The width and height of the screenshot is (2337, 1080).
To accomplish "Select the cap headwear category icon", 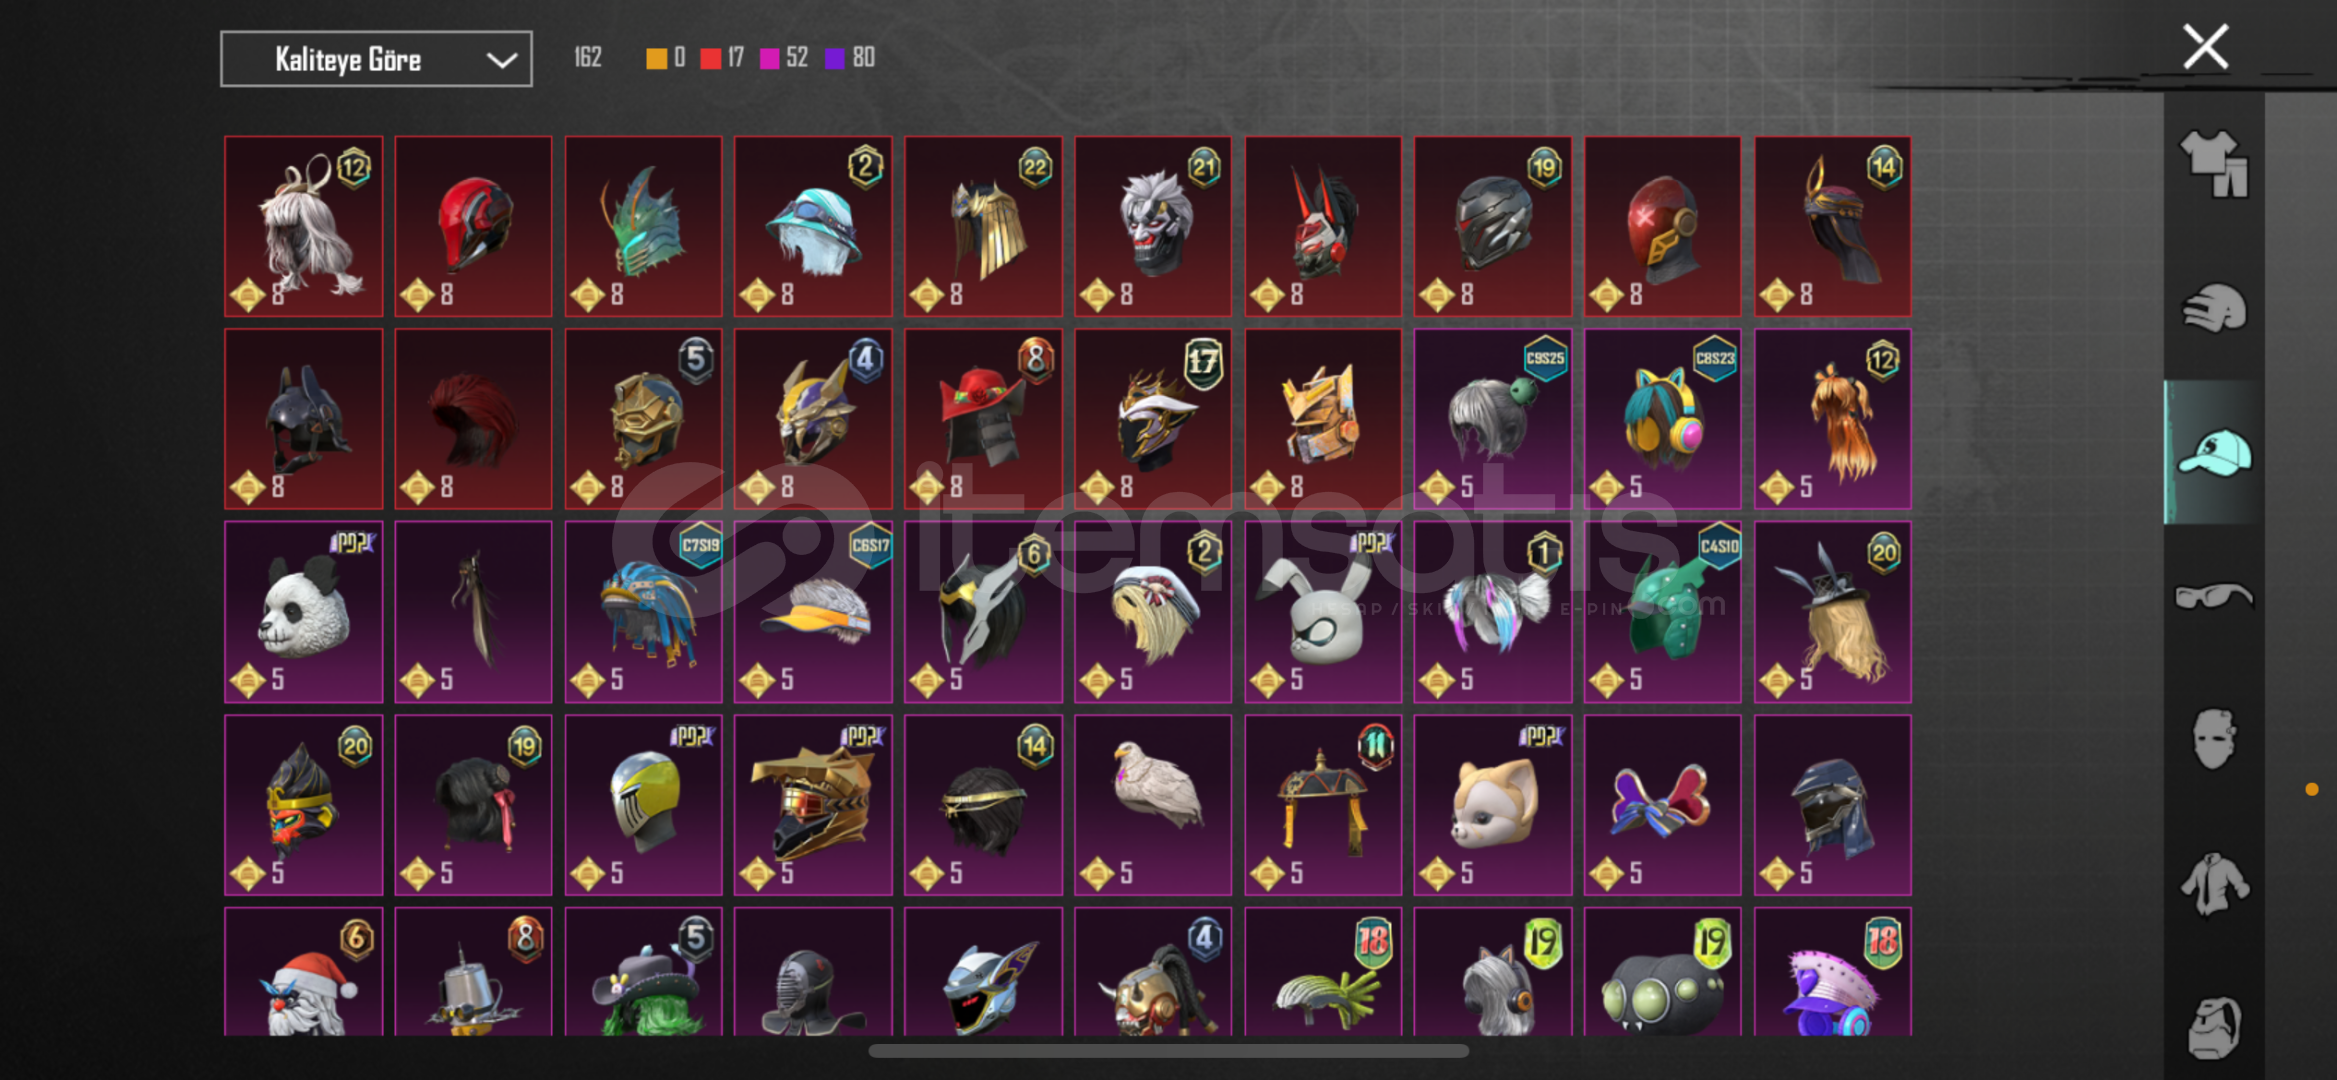I will pyautogui.click(x=2214, y=452).
